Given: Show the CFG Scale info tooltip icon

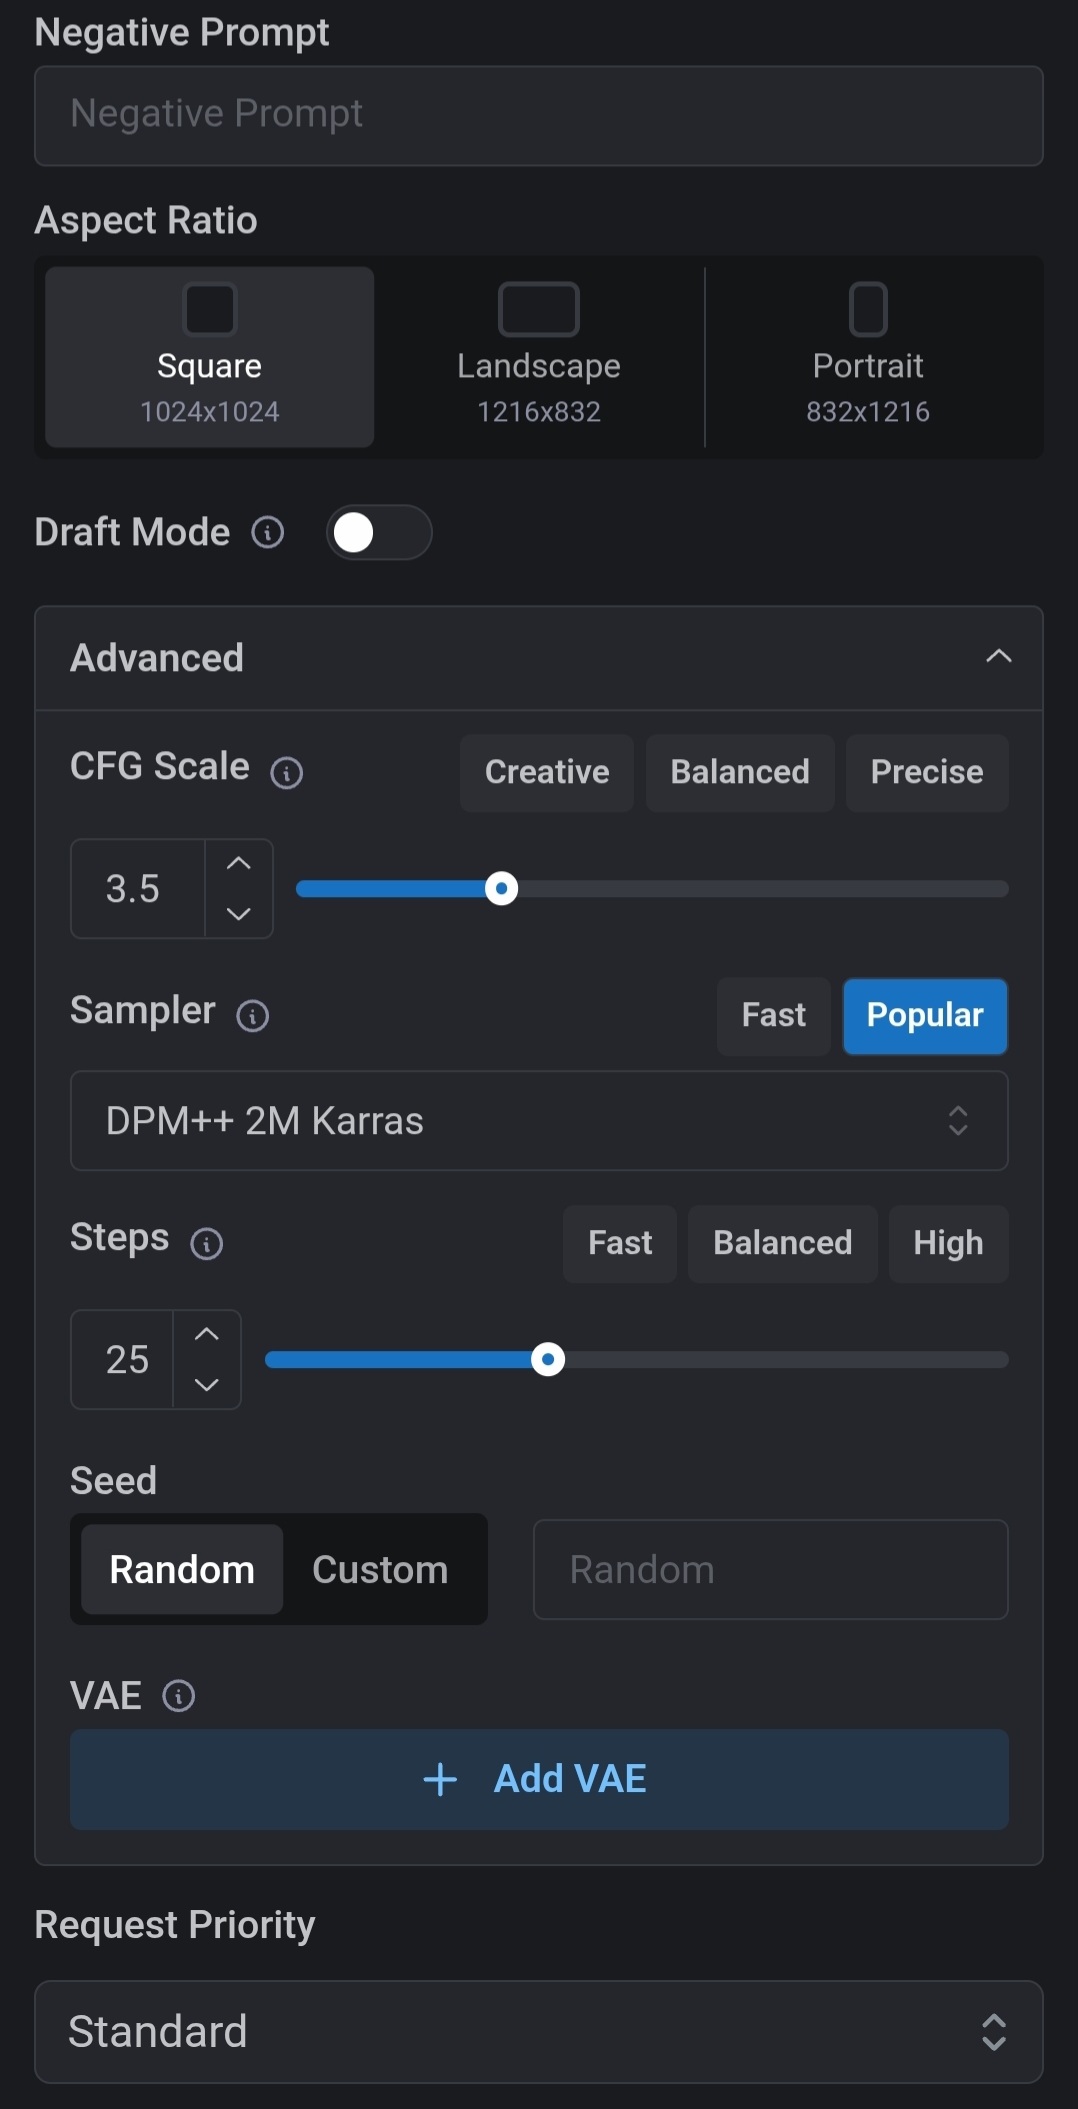Looking at the screenshot, I should pos(287,772).
